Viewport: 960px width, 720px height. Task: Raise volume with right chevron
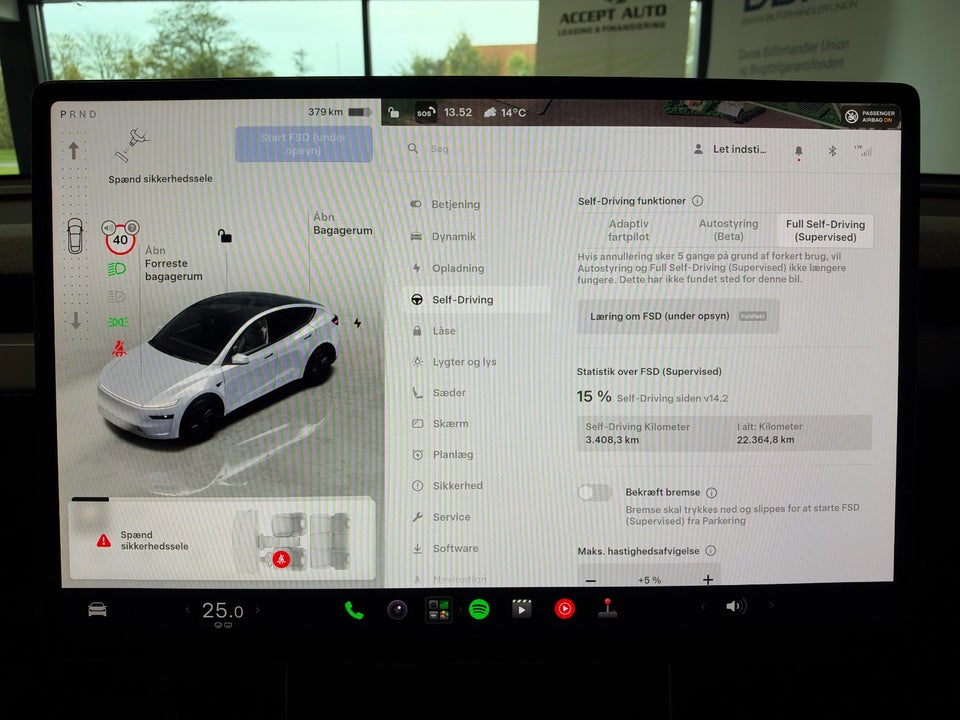pyautogui.click(x=771, y=606)
